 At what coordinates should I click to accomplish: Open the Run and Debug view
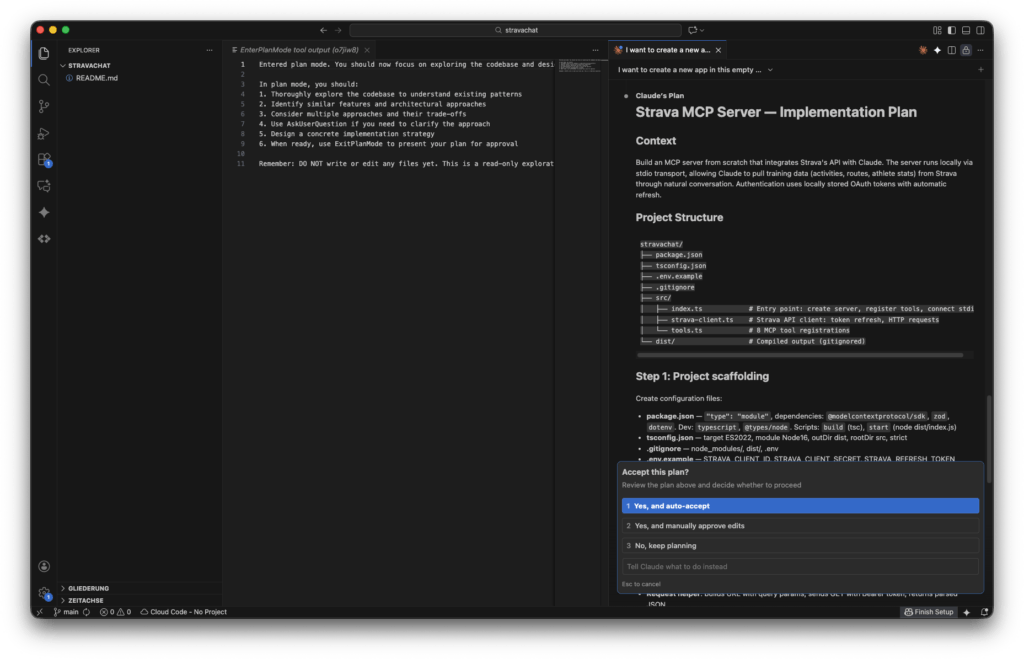tap(44, 133)
